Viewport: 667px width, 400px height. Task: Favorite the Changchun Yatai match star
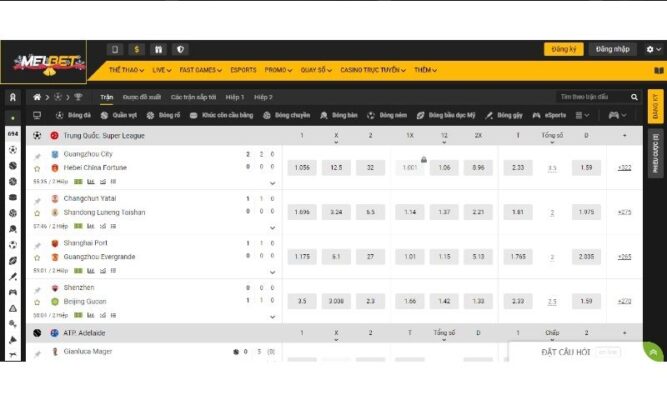[x=37, y=213]
